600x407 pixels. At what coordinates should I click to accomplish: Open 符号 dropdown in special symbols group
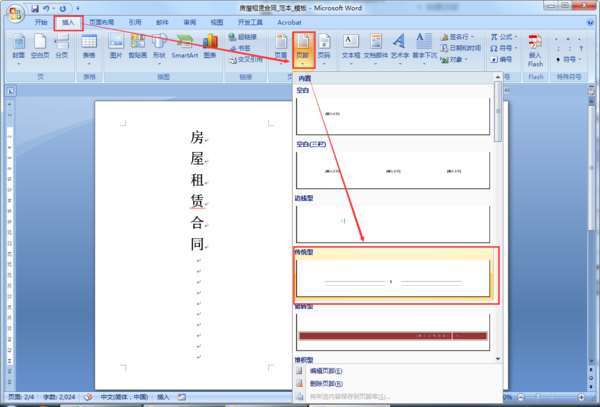pos(569,60)
